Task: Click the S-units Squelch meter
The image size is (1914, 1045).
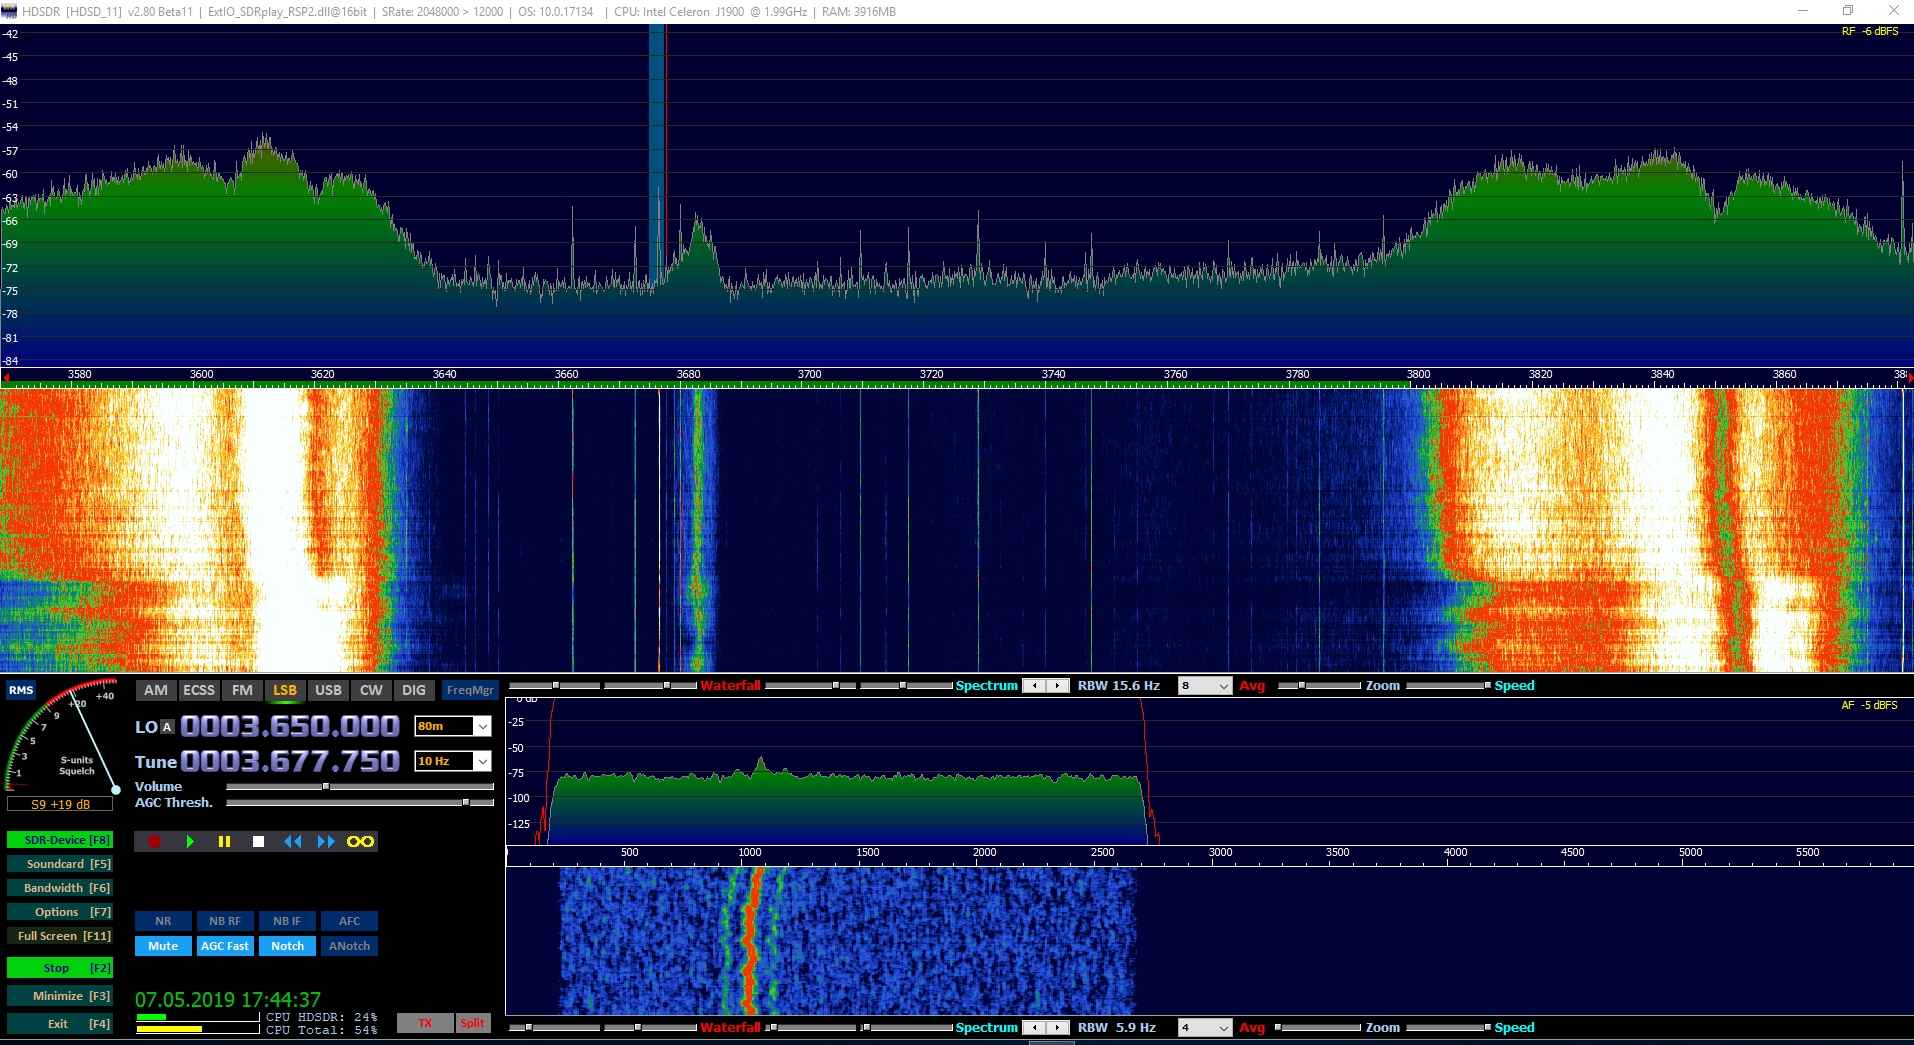Action: pos(62,738)
